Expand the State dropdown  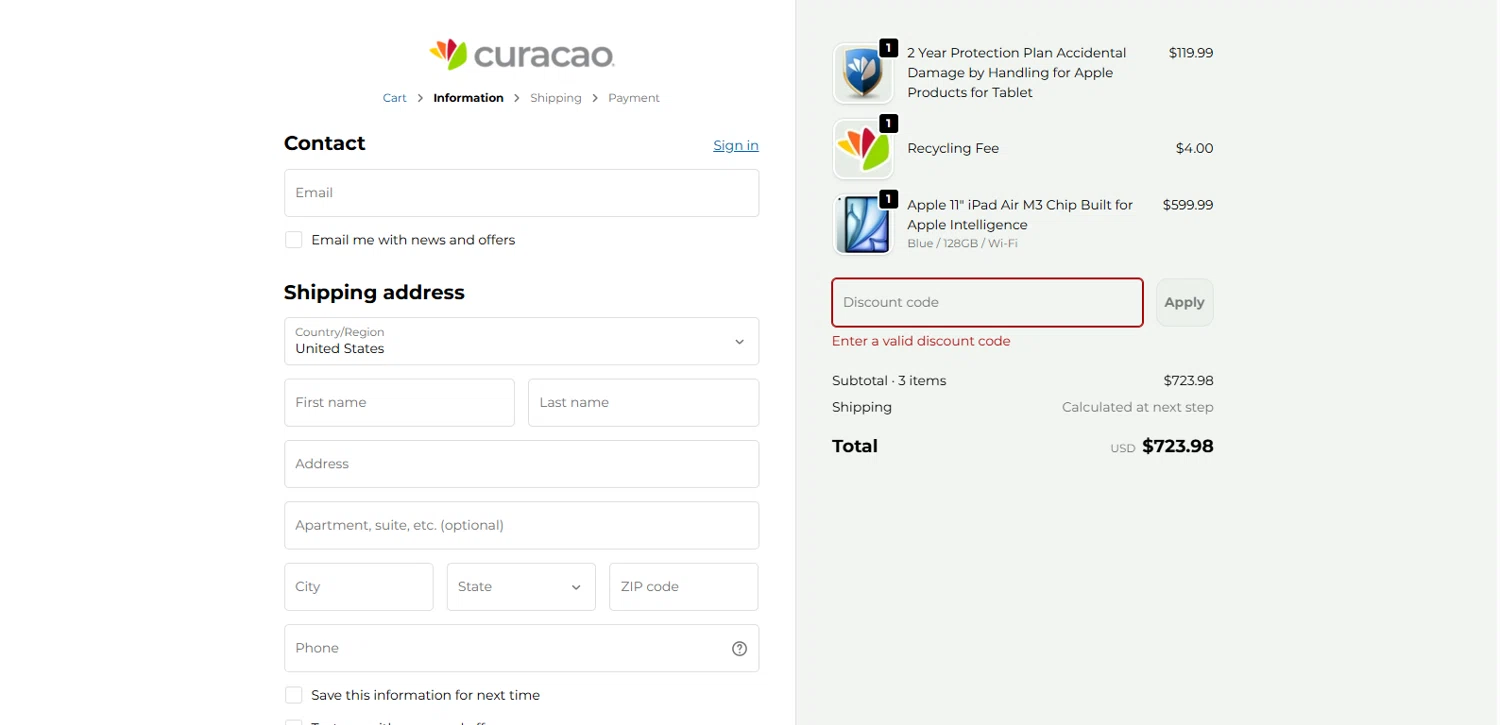click(x=521, y=587)
